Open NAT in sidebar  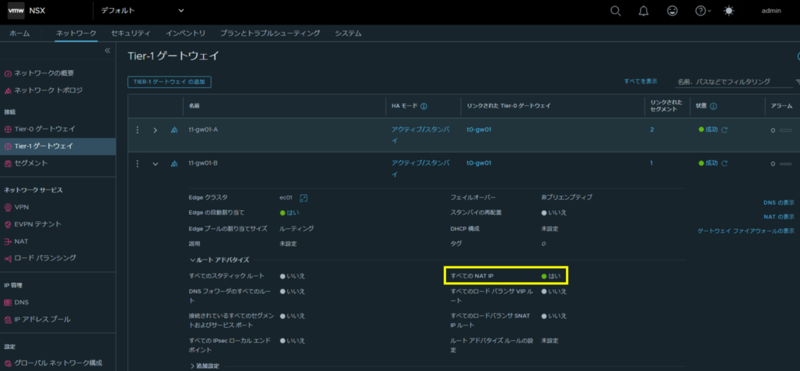click(x=16, y=241)
